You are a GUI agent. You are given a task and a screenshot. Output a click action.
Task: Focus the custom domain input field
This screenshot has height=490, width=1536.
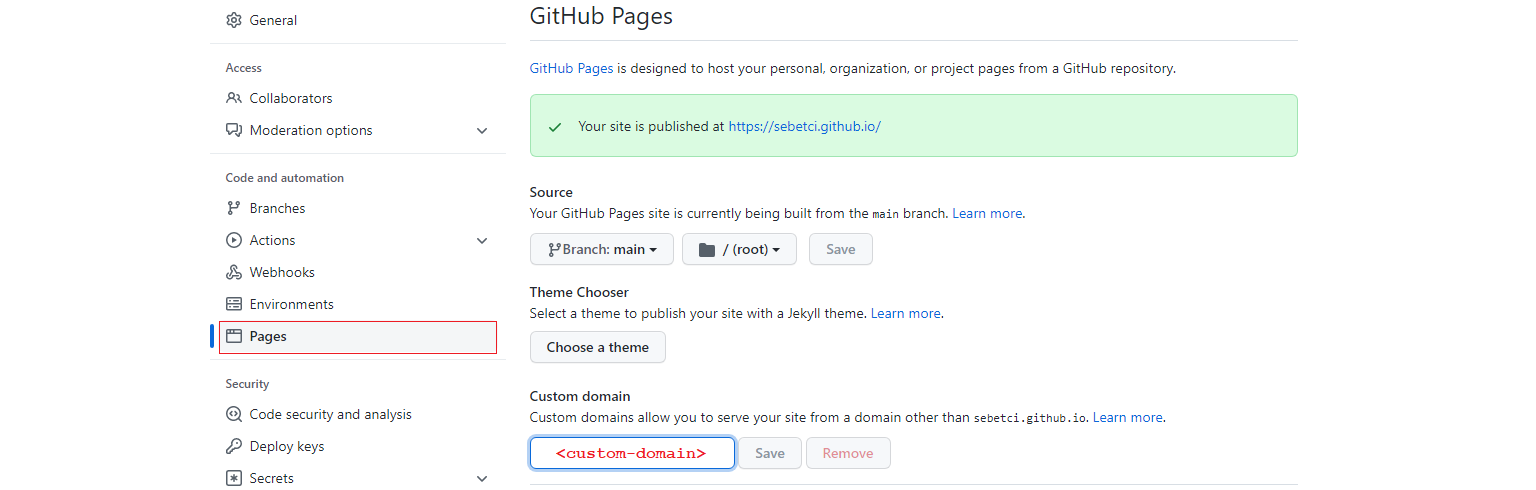click(x=632, y=453)
